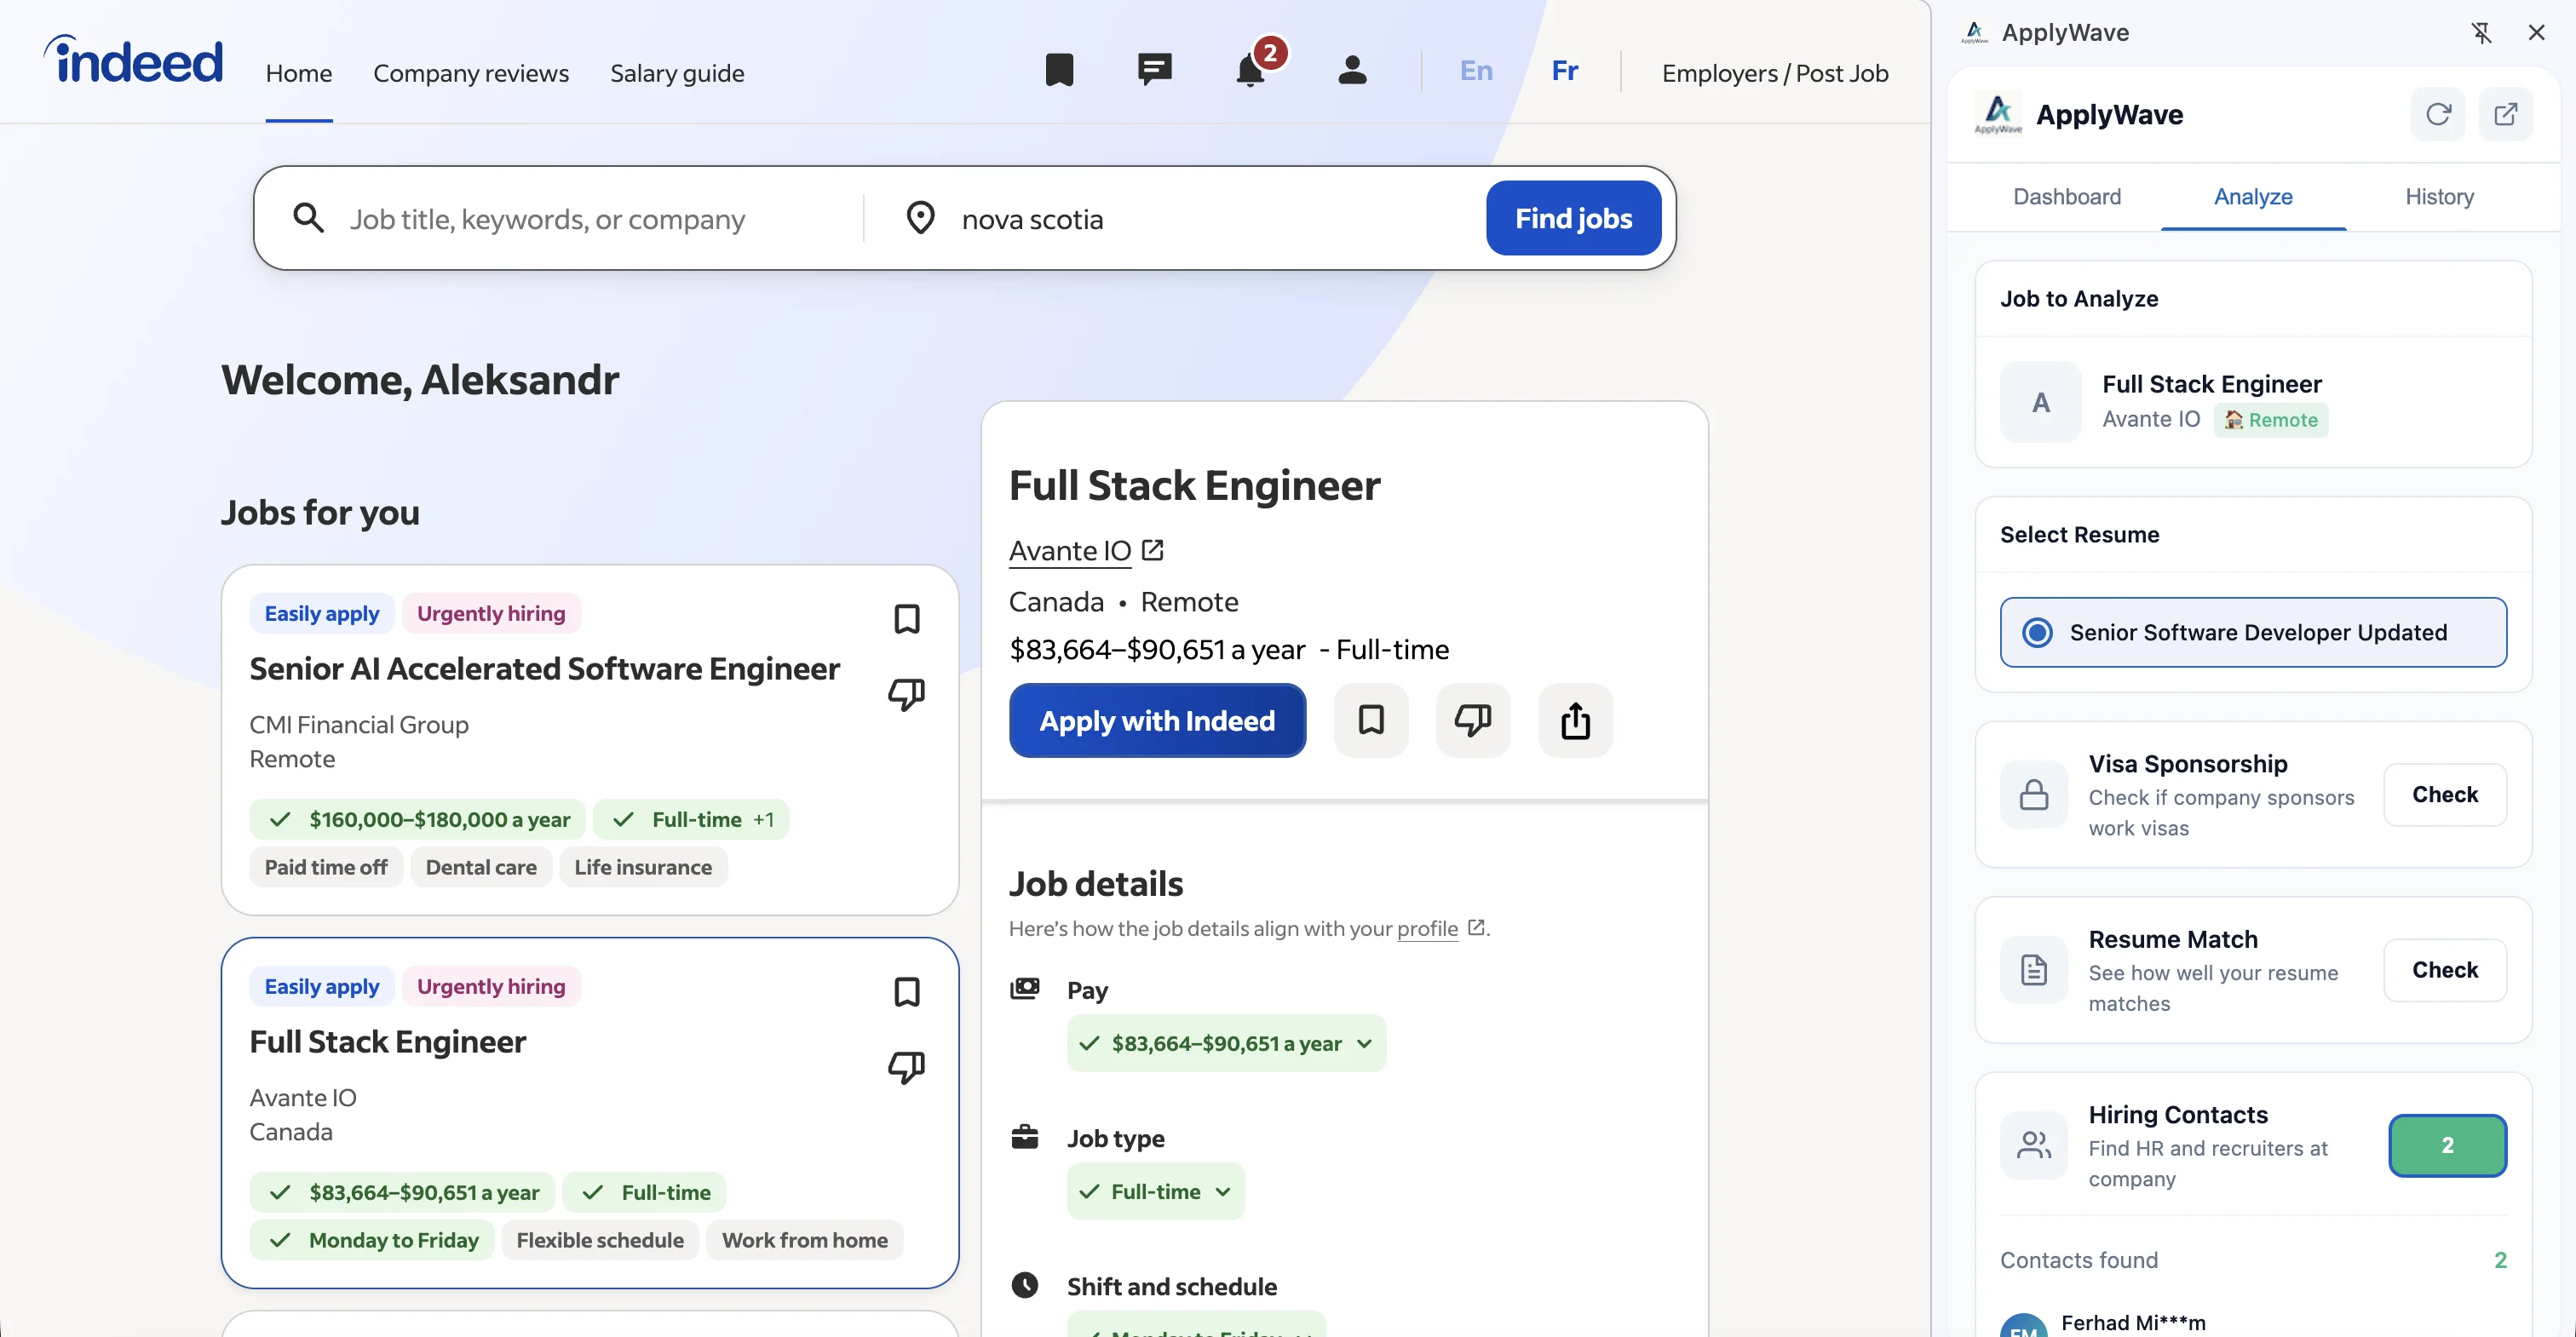Click the Resume Match document icon
2576x1337 pixels.
2034,970
